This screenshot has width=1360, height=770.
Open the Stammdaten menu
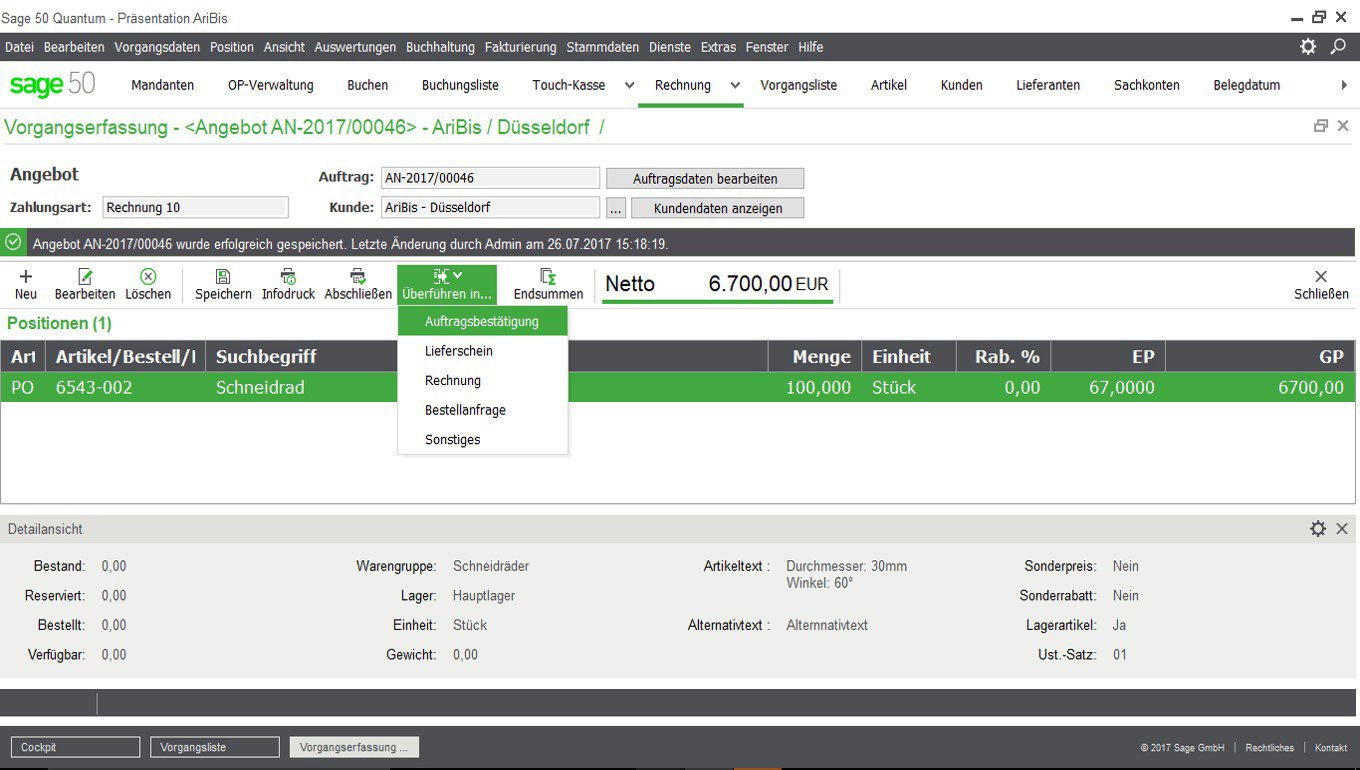coord(602,47)
